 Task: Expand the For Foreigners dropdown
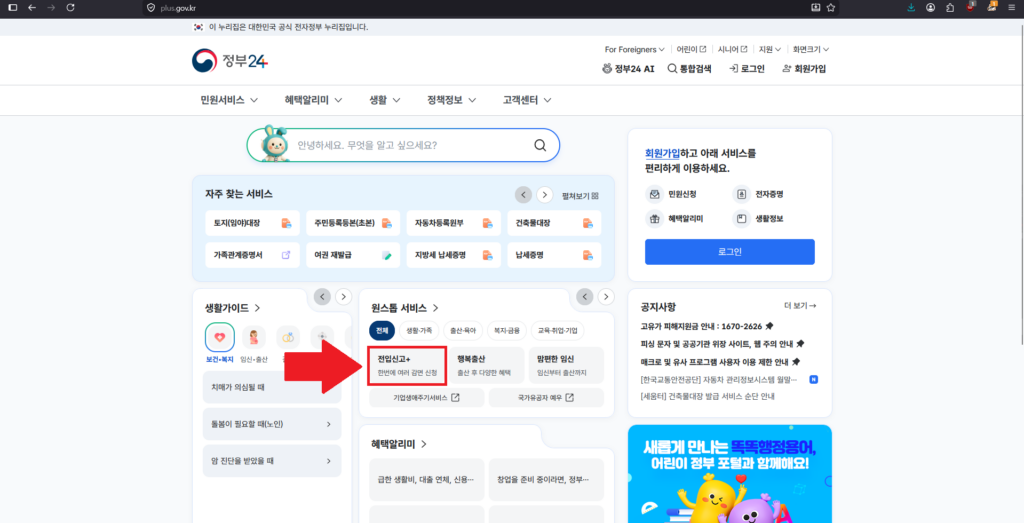coord(634,50)
